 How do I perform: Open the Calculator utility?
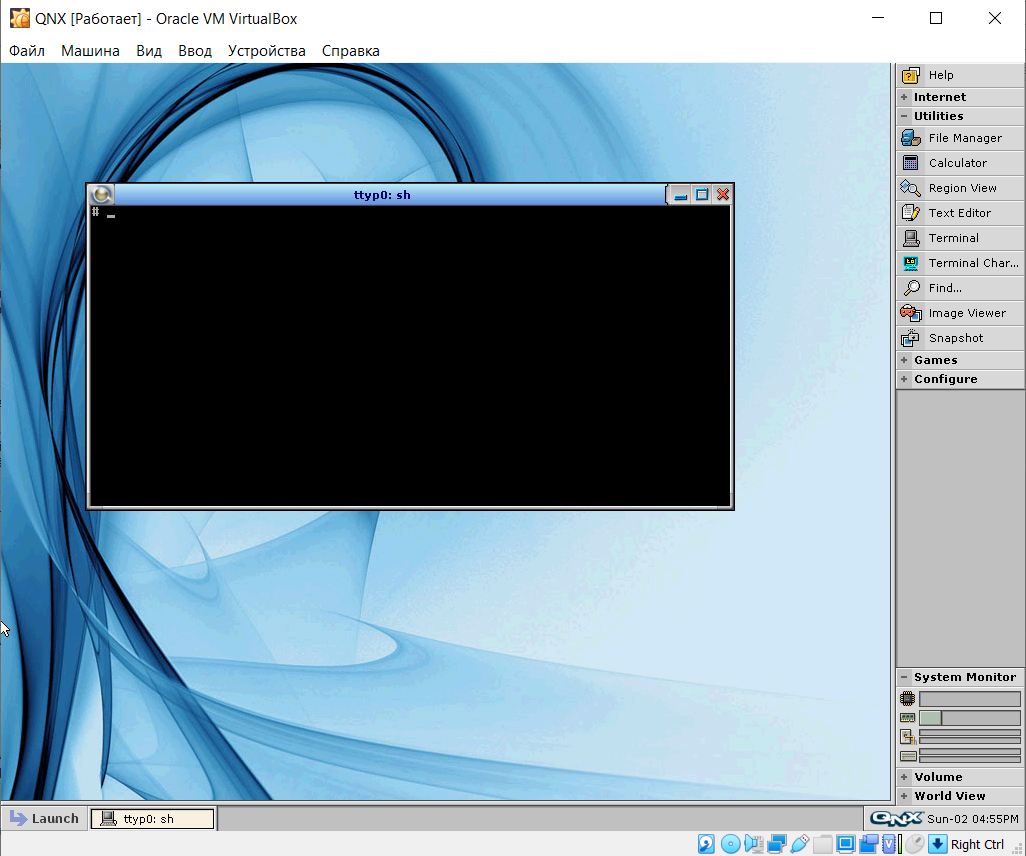(x=959, y=163)
